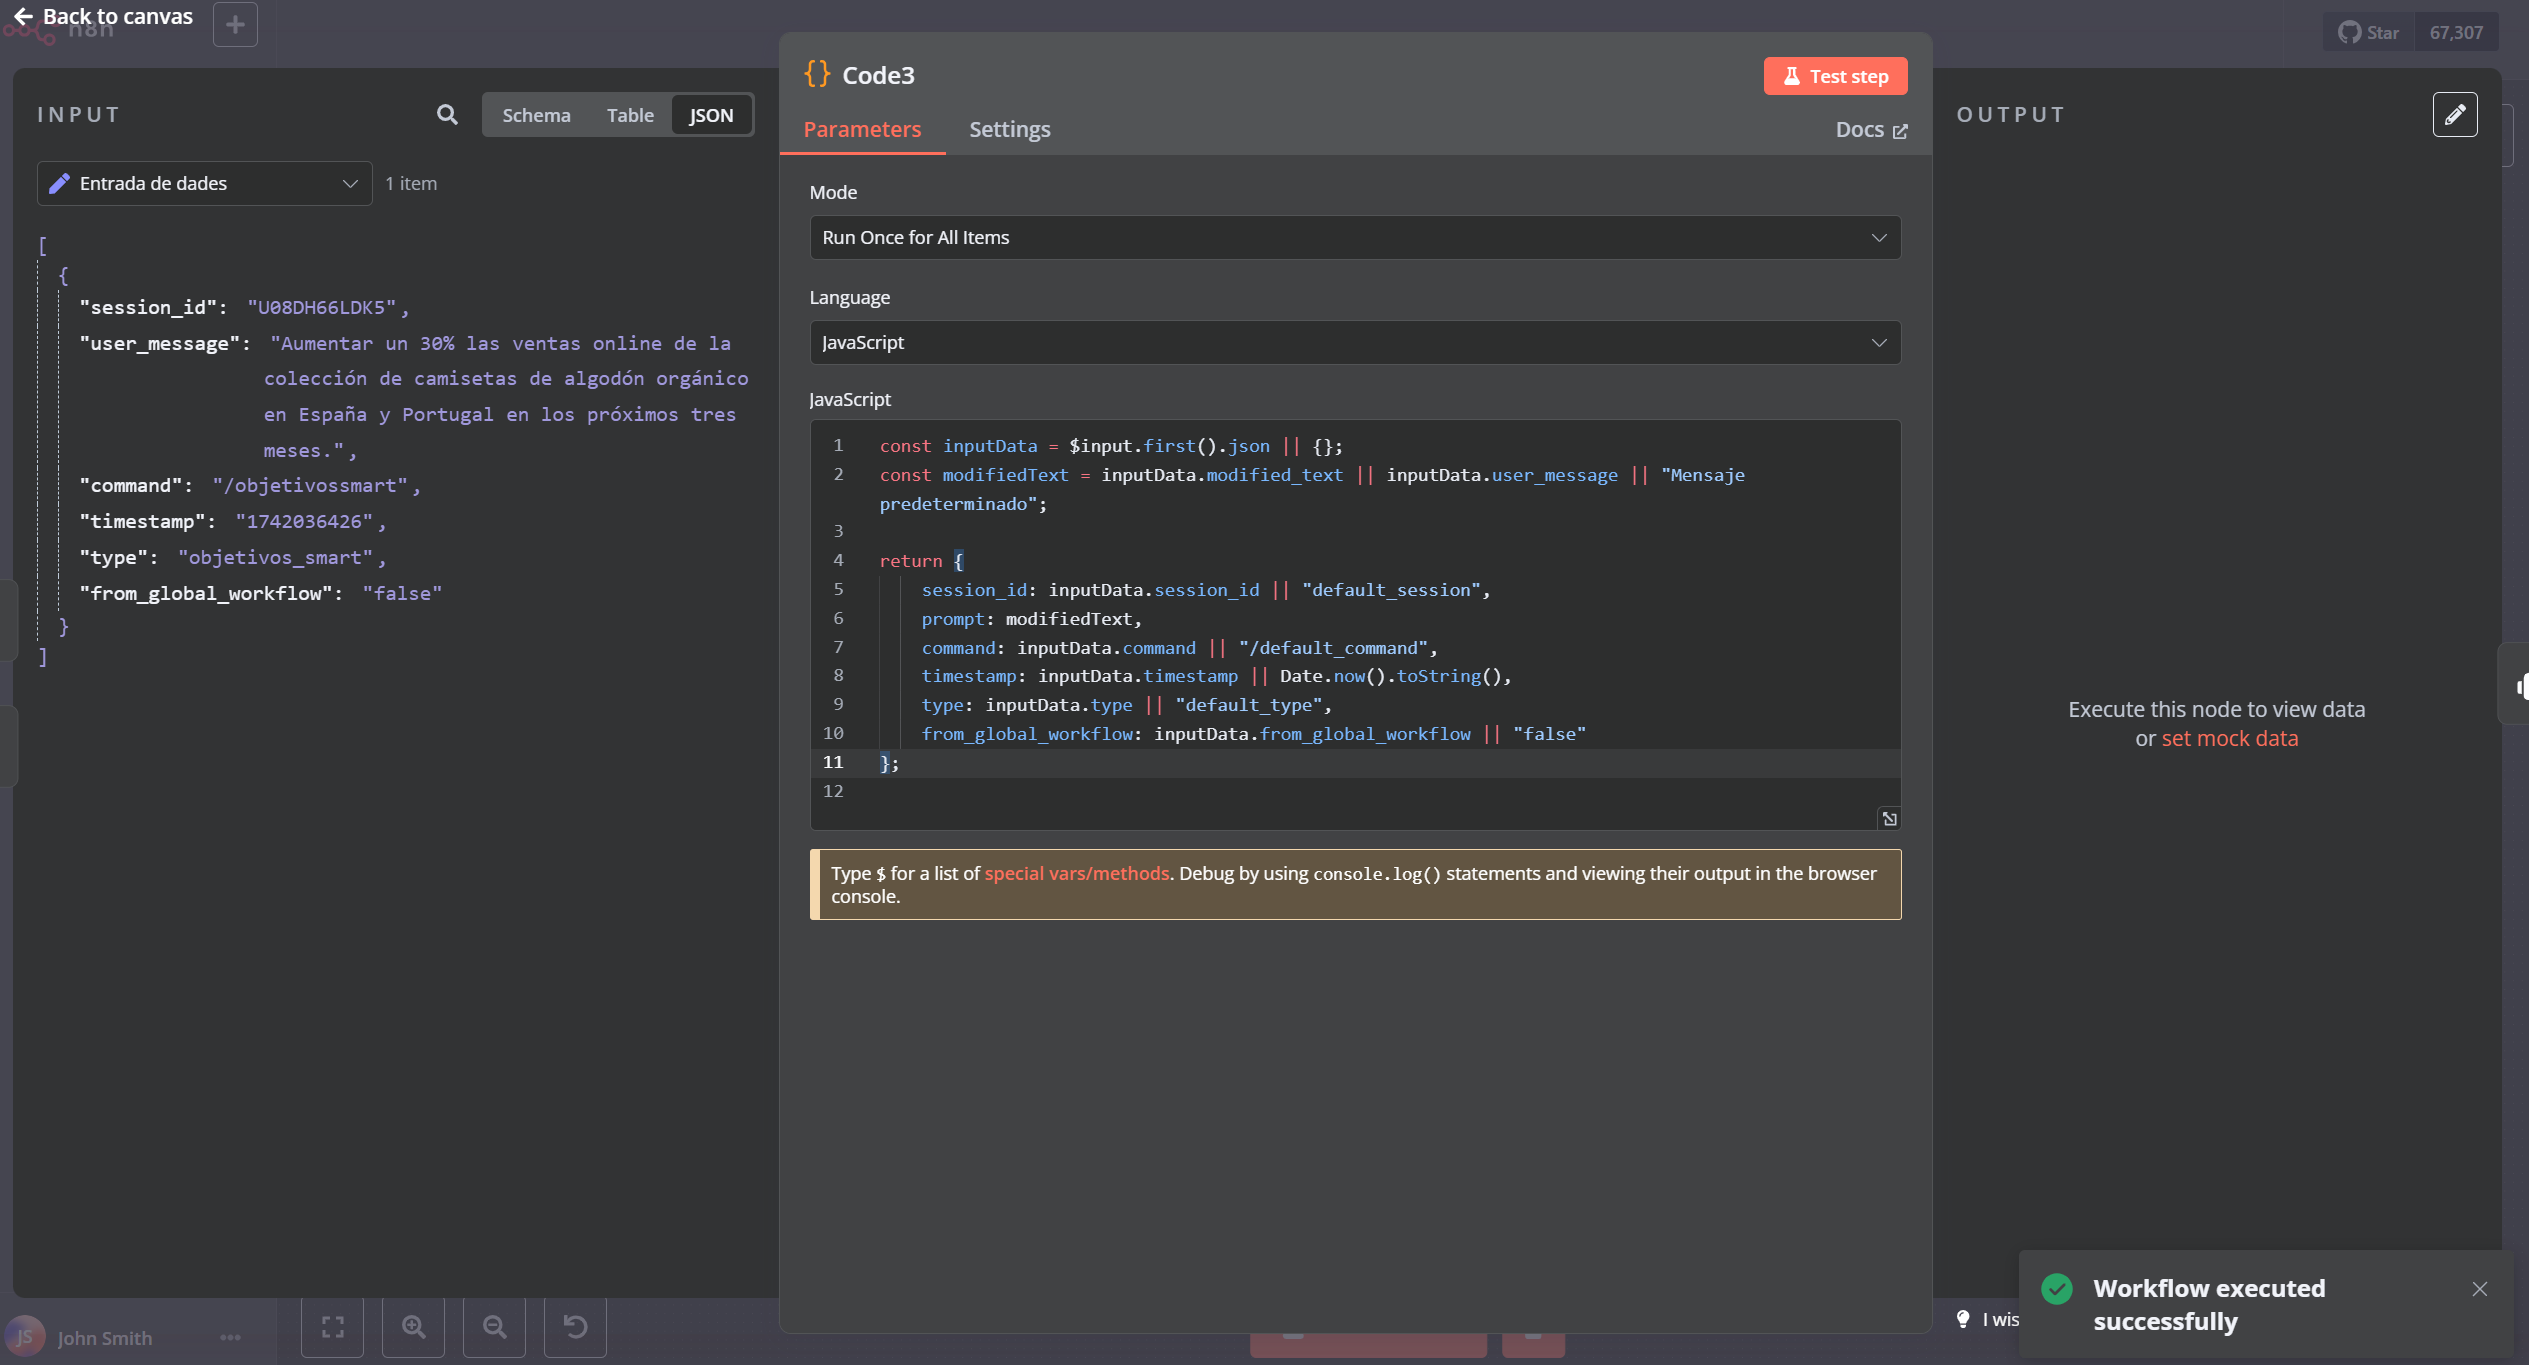Click the expand code editor icon
Viewport: 2529px width, 1365px height.
click(x=1889, y=819)
